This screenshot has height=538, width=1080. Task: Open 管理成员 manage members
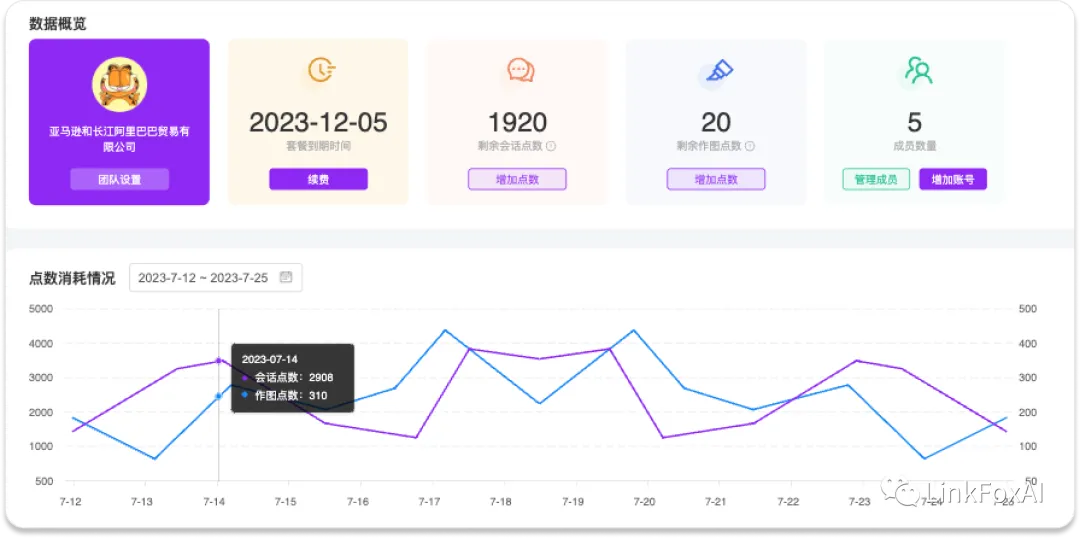point(876,179)
